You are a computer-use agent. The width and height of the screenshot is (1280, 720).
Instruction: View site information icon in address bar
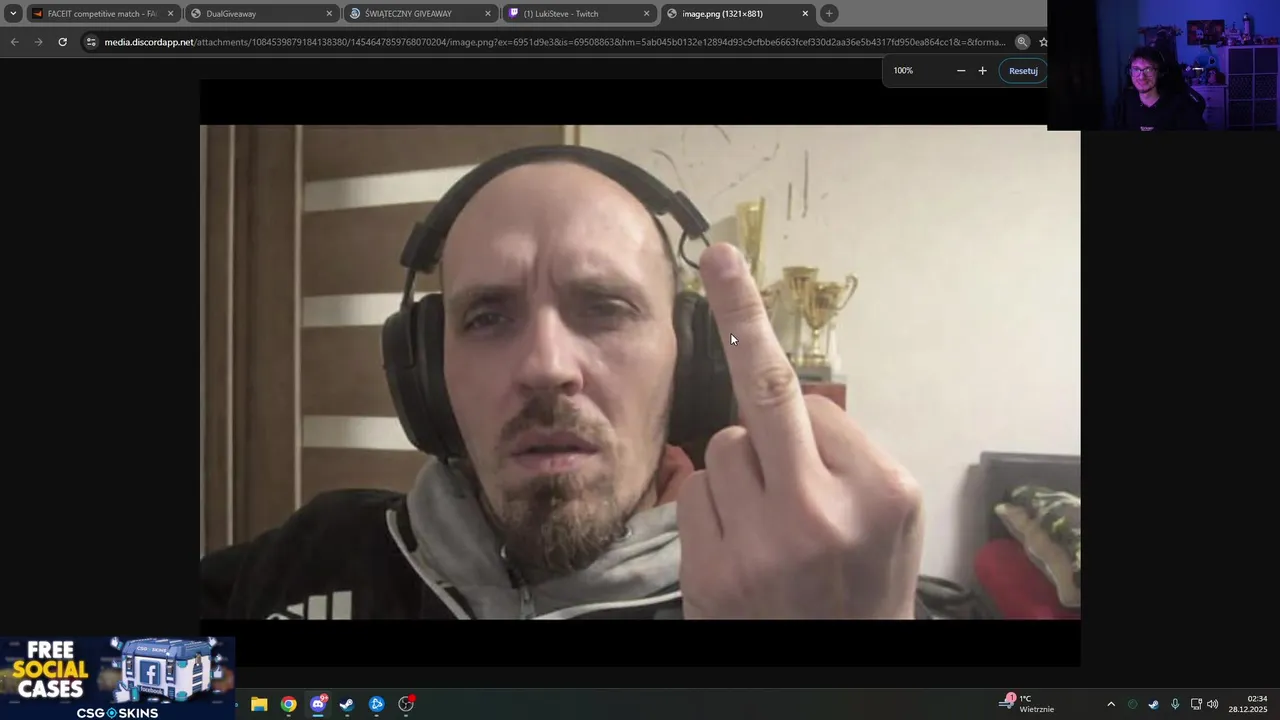92,42
